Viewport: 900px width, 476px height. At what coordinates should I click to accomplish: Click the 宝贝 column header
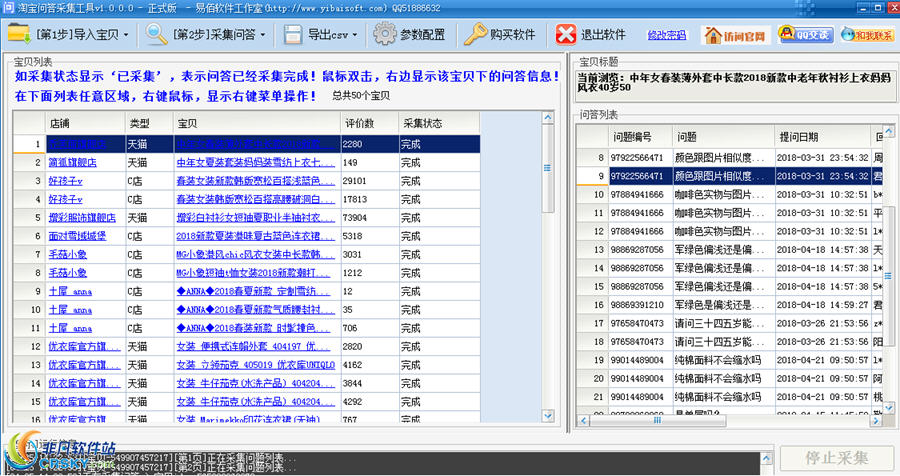point(257,123)
